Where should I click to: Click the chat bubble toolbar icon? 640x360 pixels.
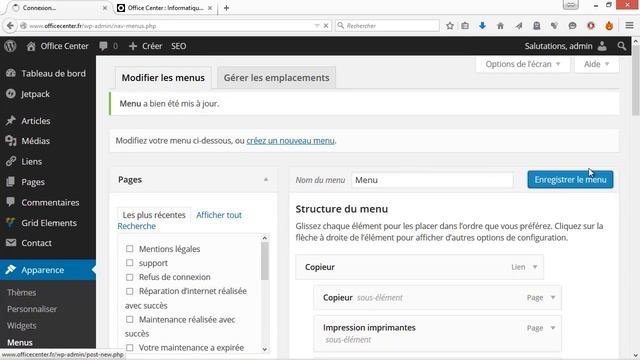coord(572,26)
